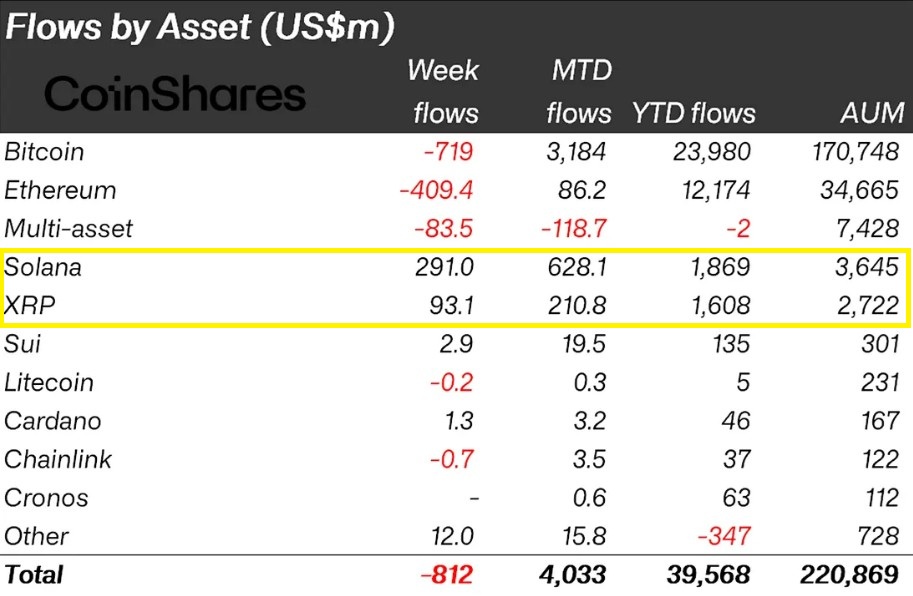913x596 pixels.
Task: Select the Chainlink row label
Action: click(x=58, y=460)
